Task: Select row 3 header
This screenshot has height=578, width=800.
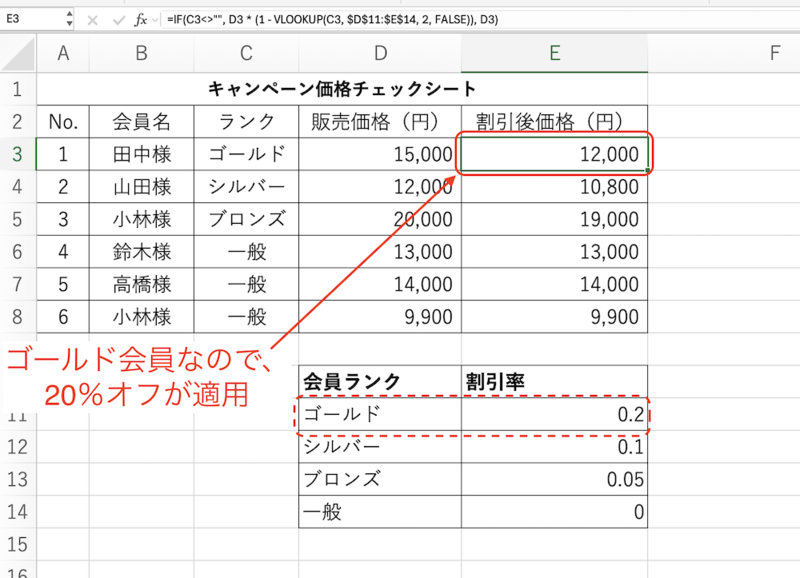Action: click(17, 154)
